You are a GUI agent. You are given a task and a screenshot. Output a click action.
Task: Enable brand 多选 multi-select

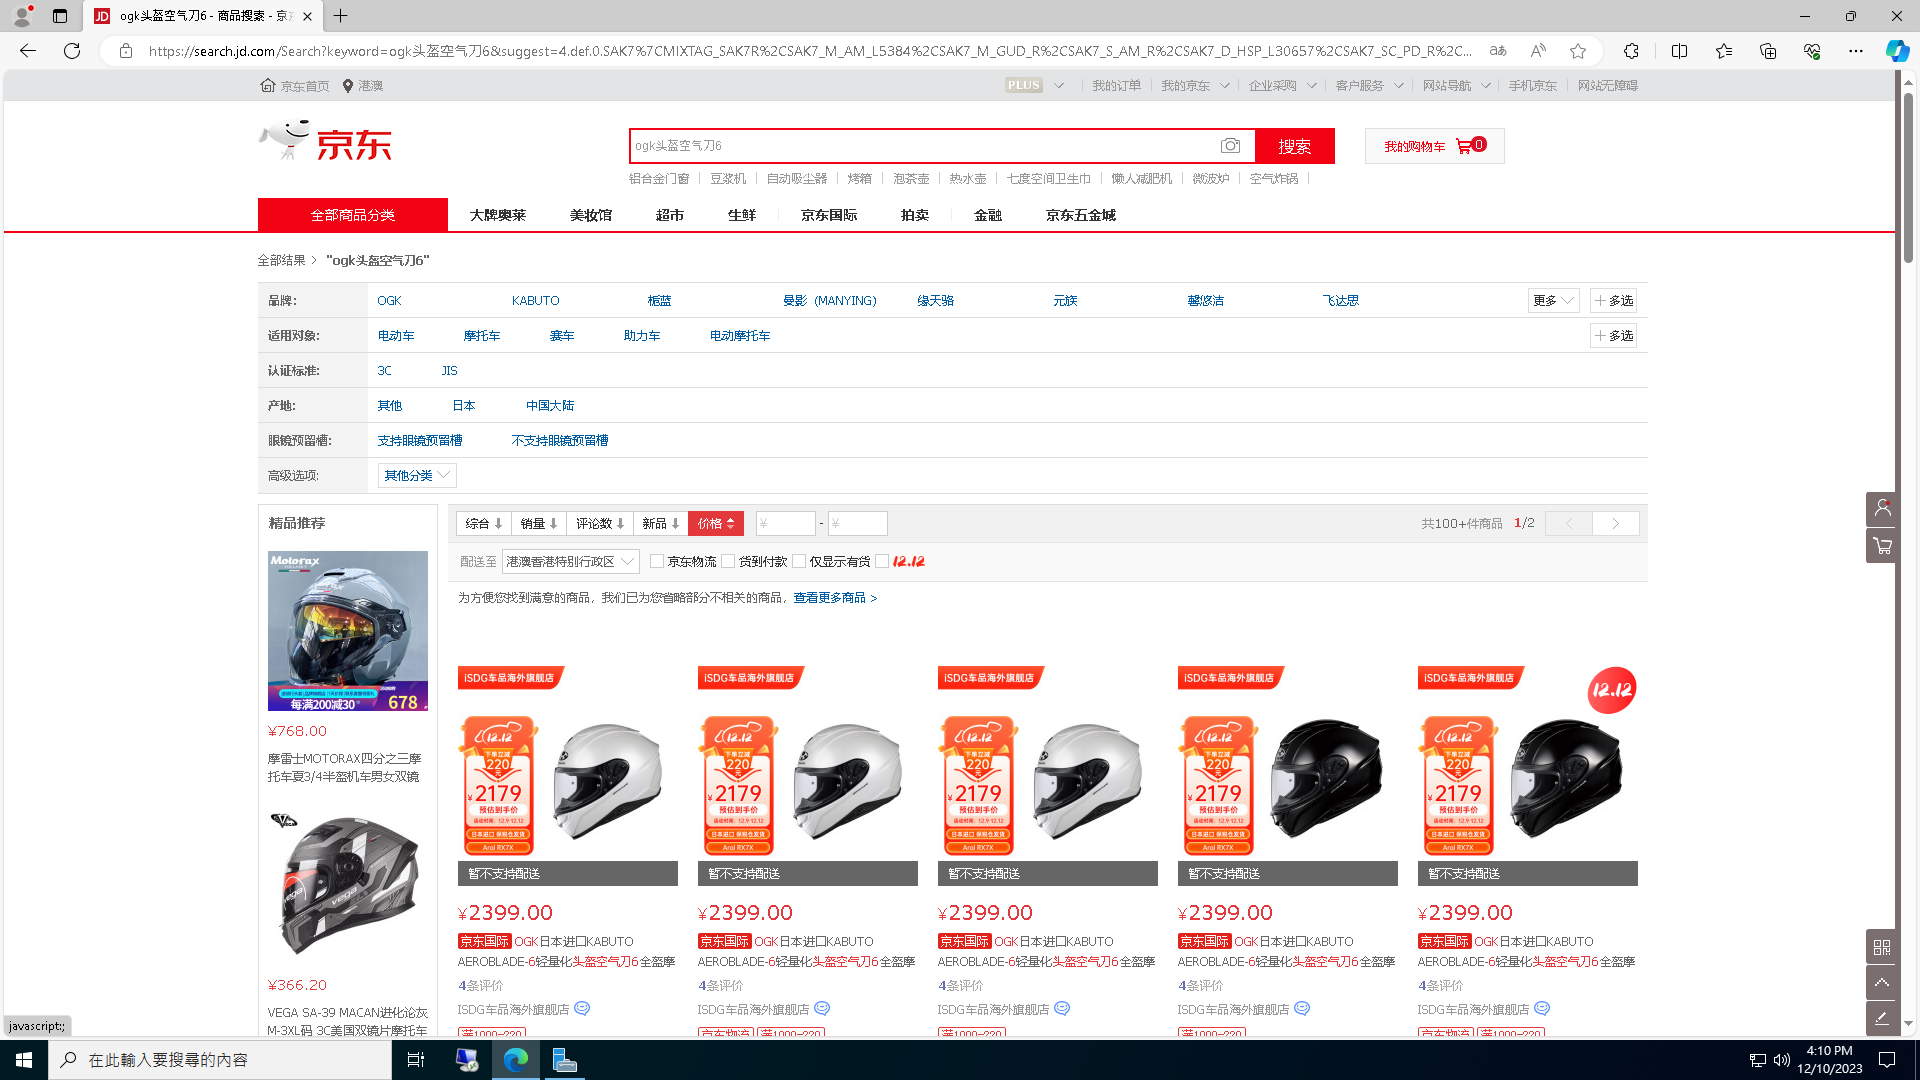(x=1614, y=301)
